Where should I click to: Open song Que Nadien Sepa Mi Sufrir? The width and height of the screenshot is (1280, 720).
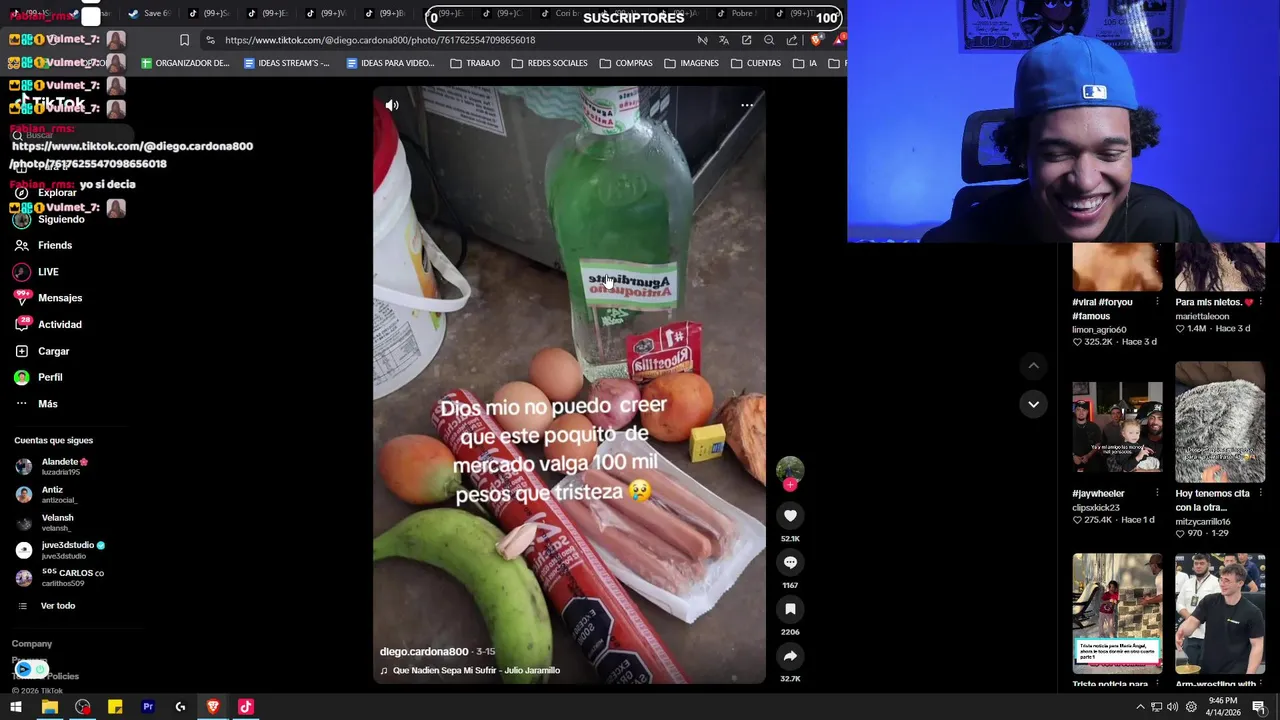point(470,670)
